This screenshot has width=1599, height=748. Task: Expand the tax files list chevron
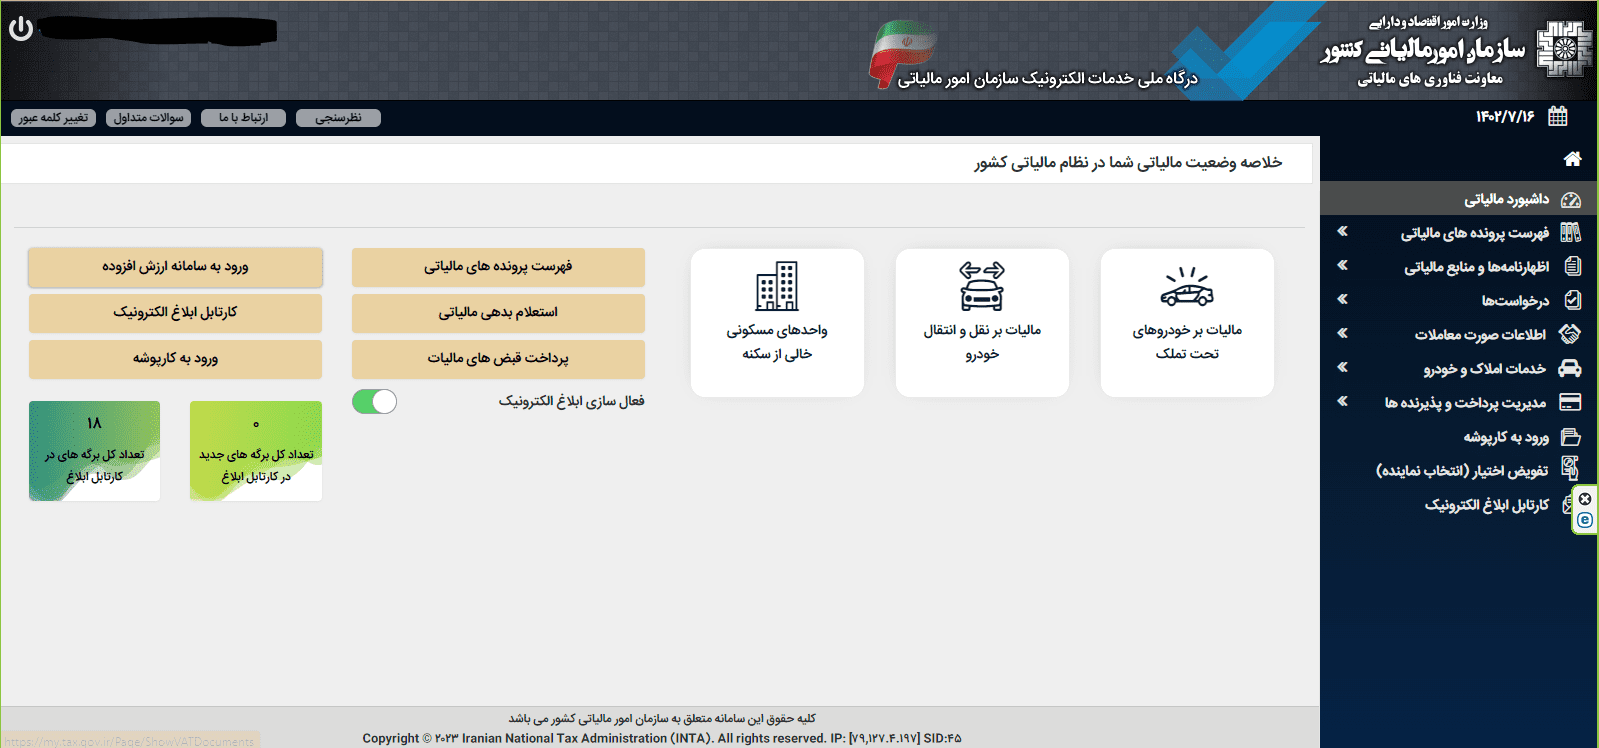[x=1342, y=232]
